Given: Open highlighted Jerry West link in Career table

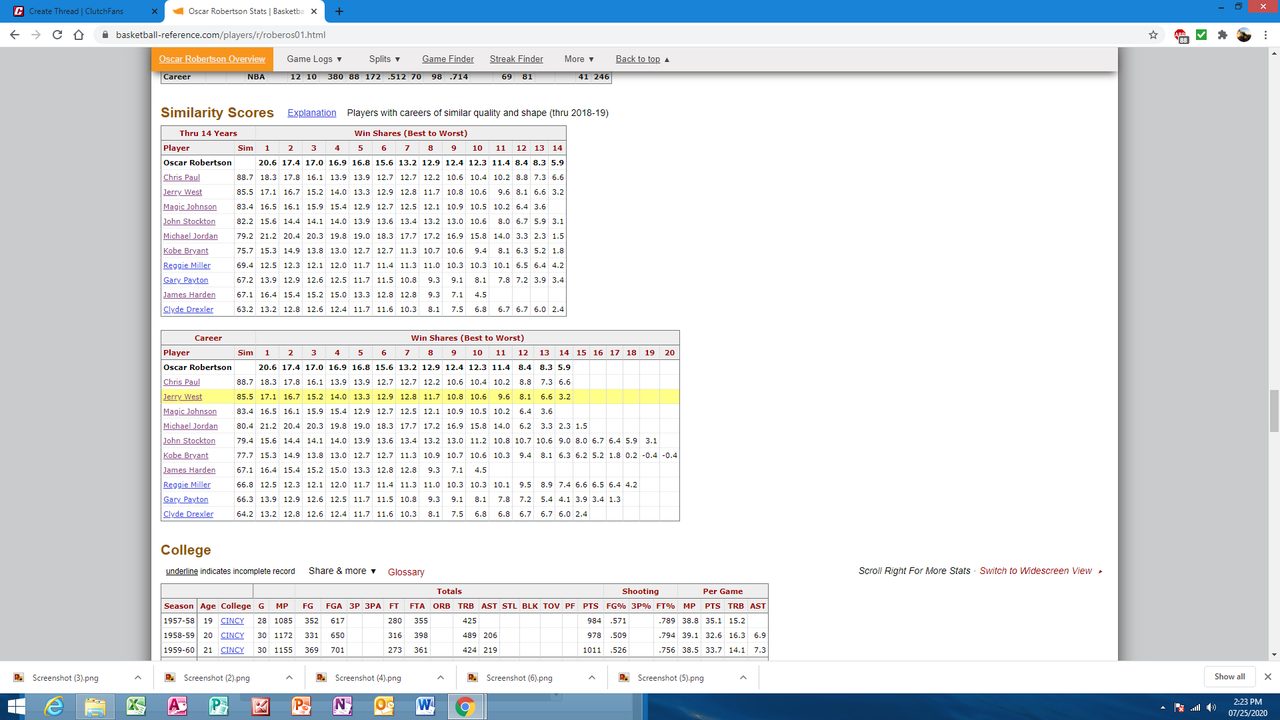Looking at the screenshot, I should 182,397.
